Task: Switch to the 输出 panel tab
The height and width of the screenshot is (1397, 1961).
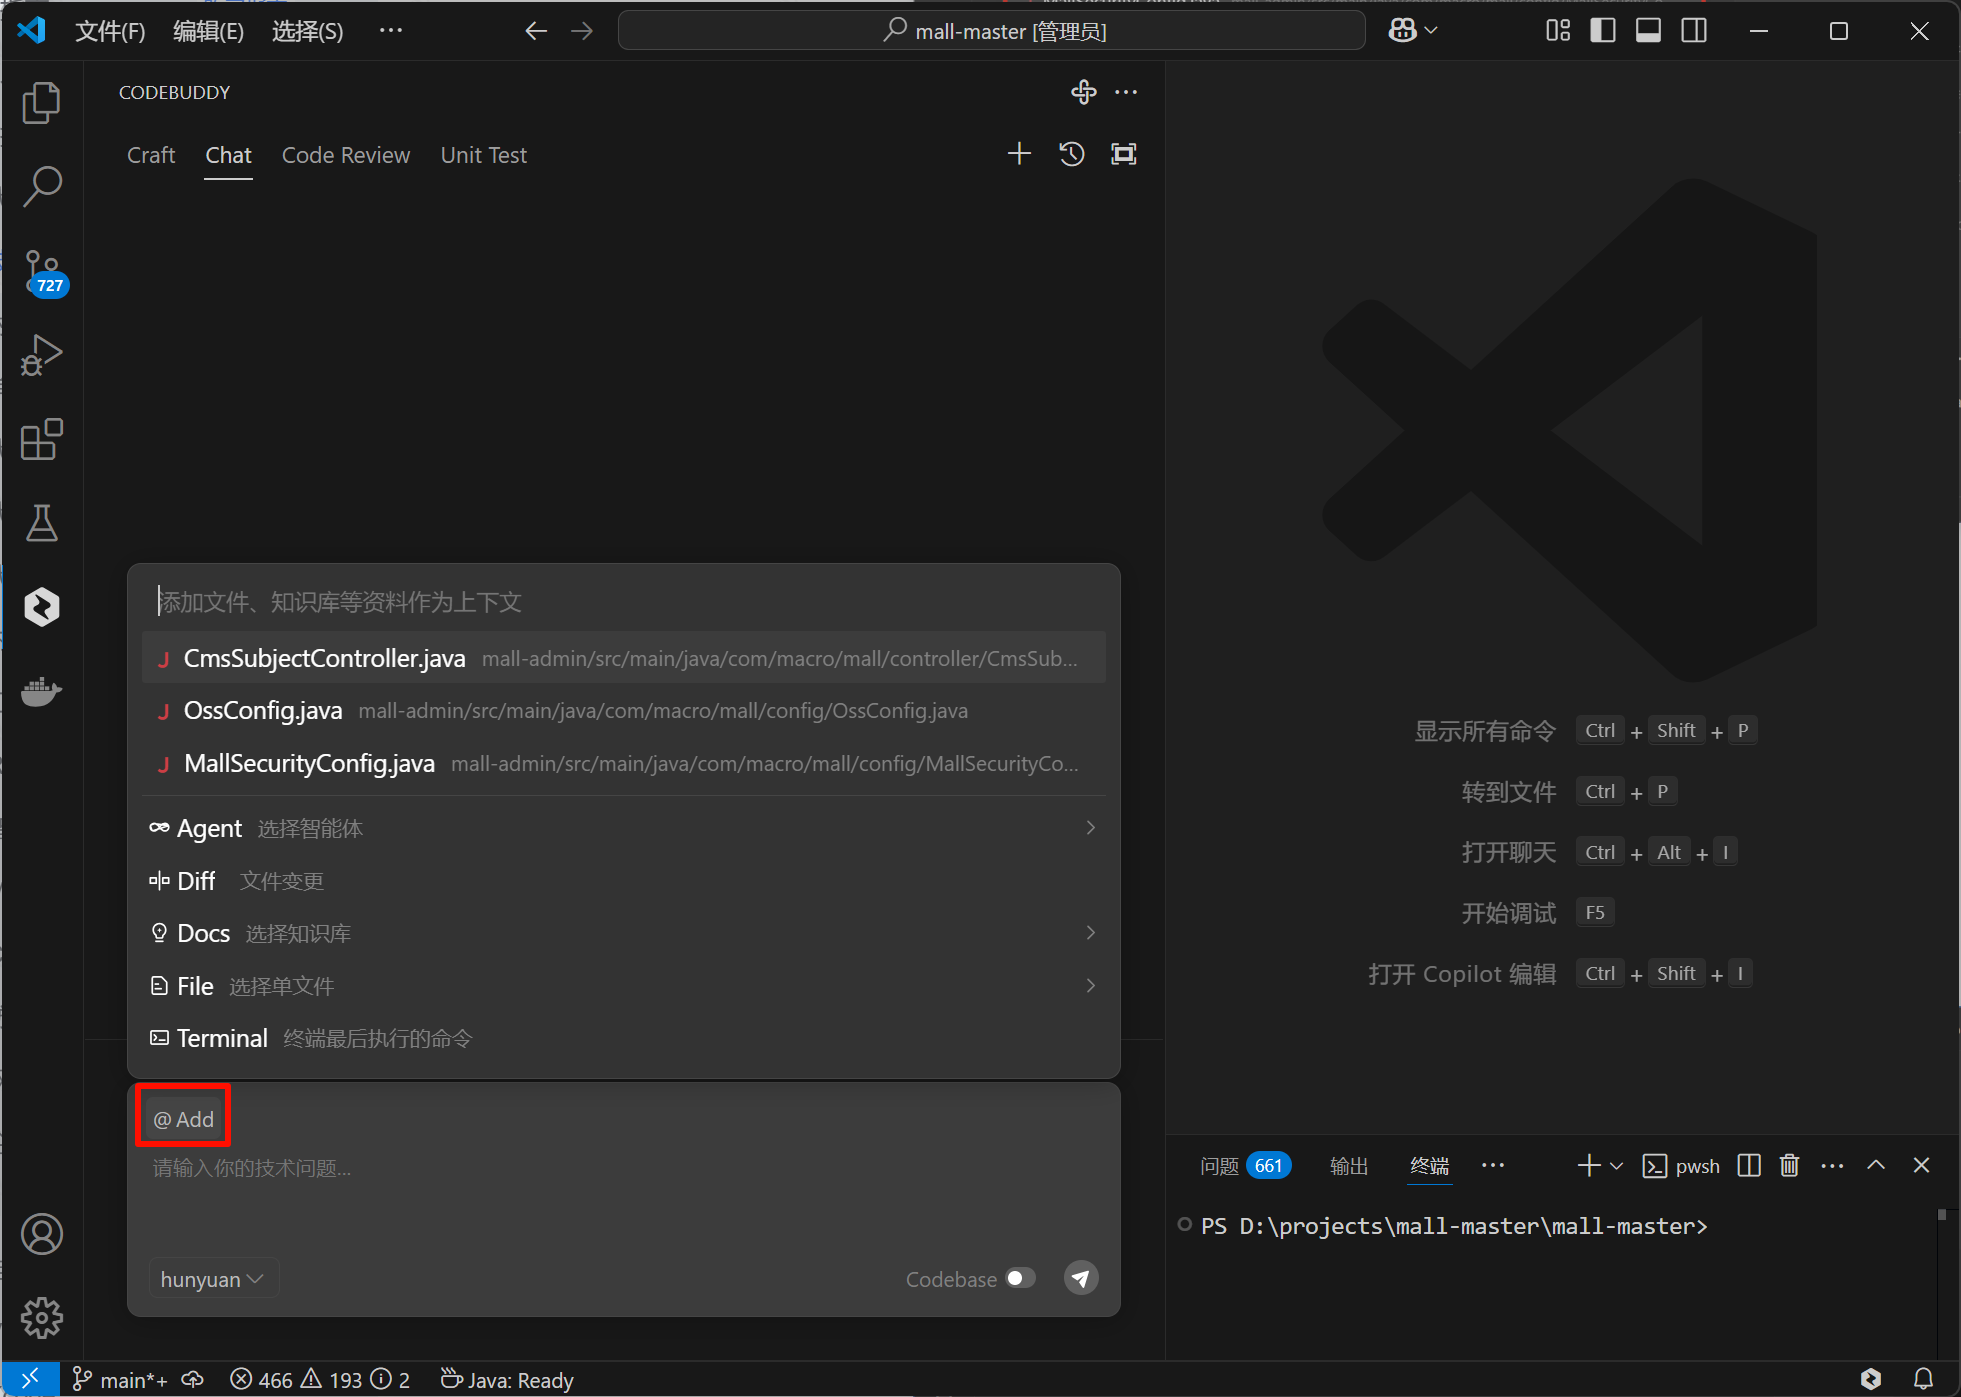Action: pos(1349,1166)
